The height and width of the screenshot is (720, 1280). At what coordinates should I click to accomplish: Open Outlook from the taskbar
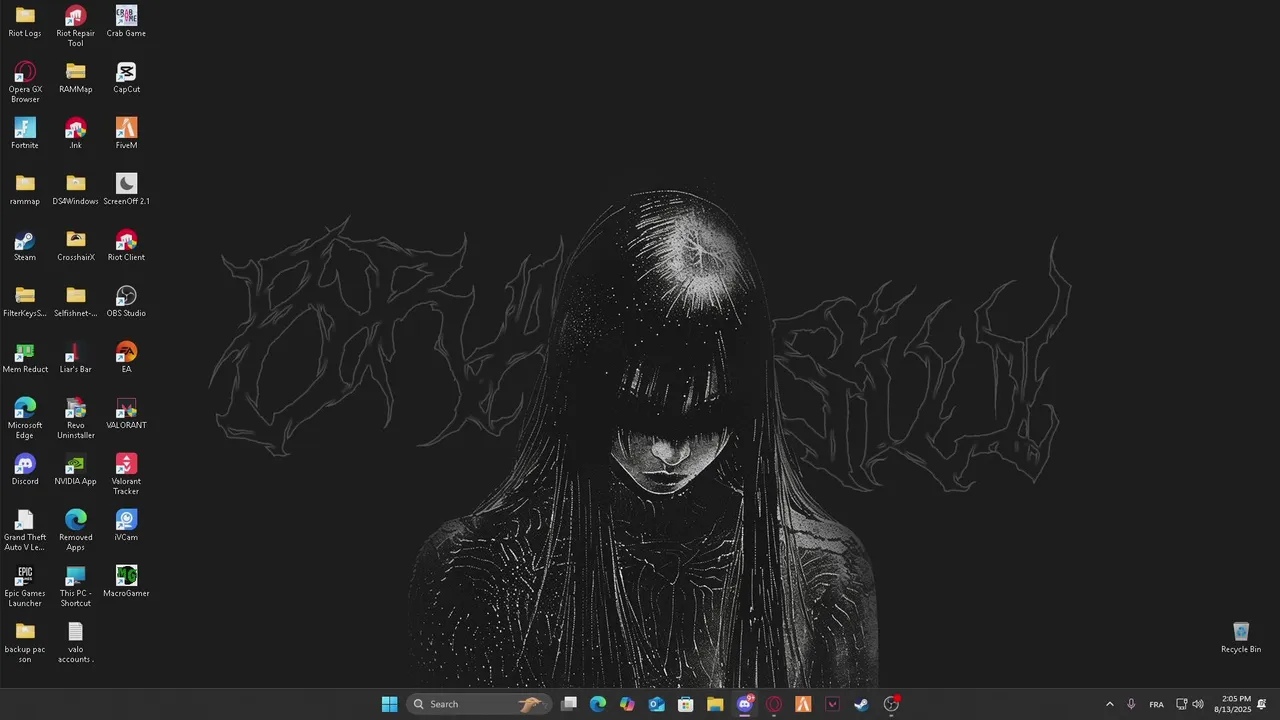(x=657, y=704)
